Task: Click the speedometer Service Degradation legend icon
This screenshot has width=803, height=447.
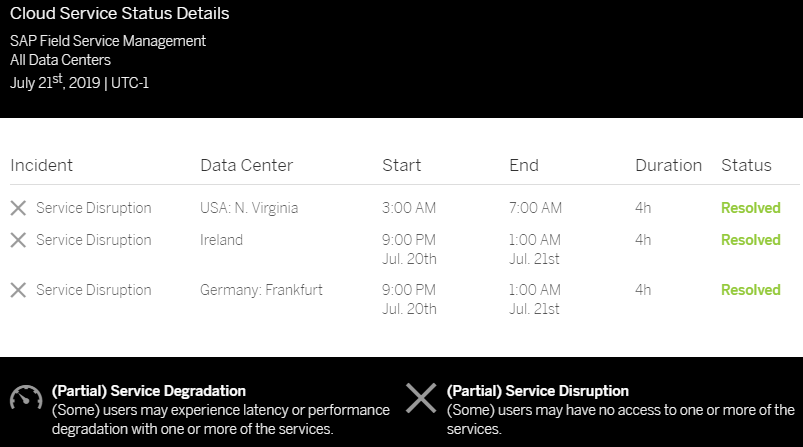Action: pos(26,398)
